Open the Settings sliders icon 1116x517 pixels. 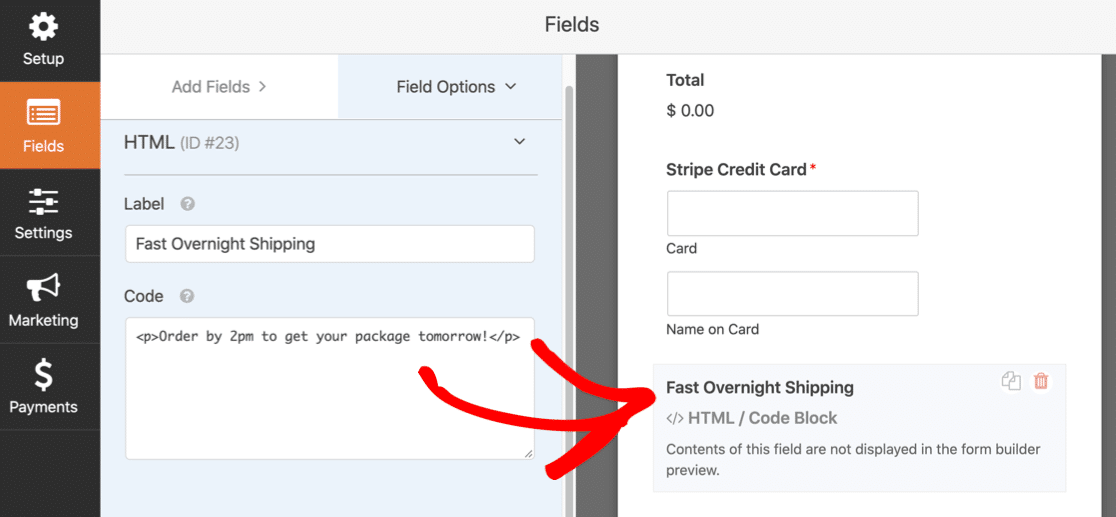click(43, 213)
